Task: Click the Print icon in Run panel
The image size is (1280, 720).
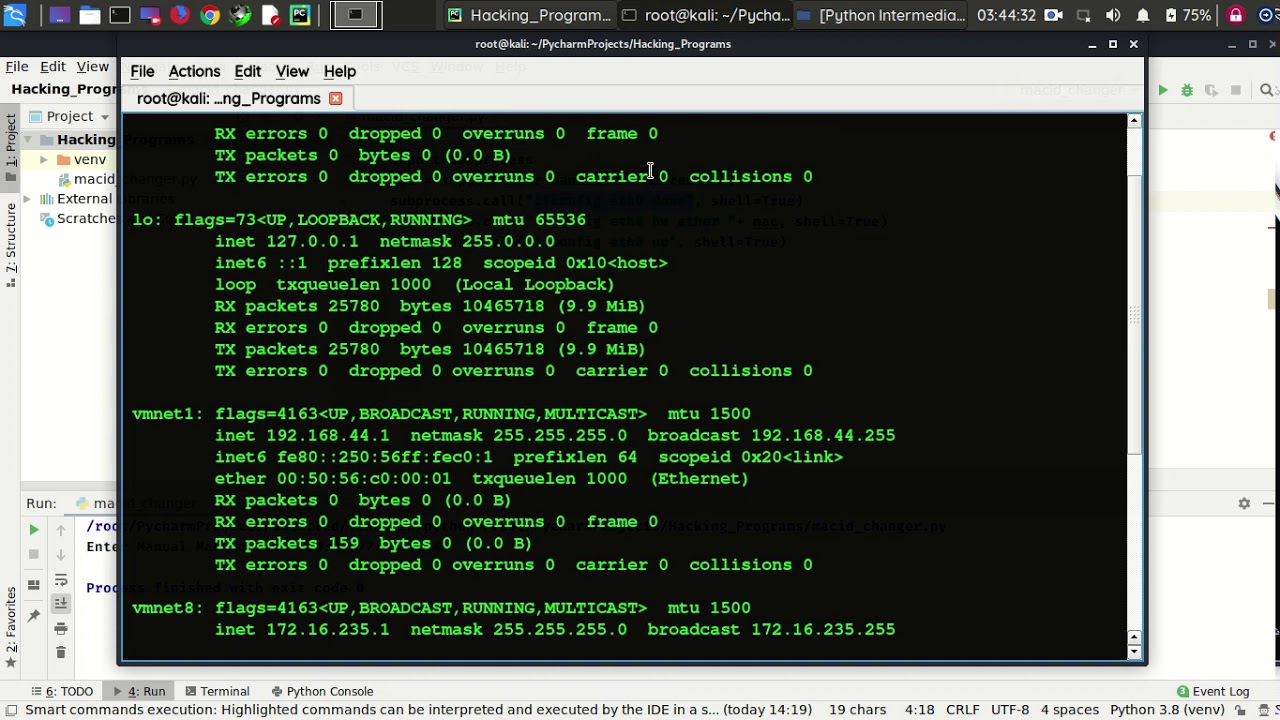Action: (x=61, y=628)
